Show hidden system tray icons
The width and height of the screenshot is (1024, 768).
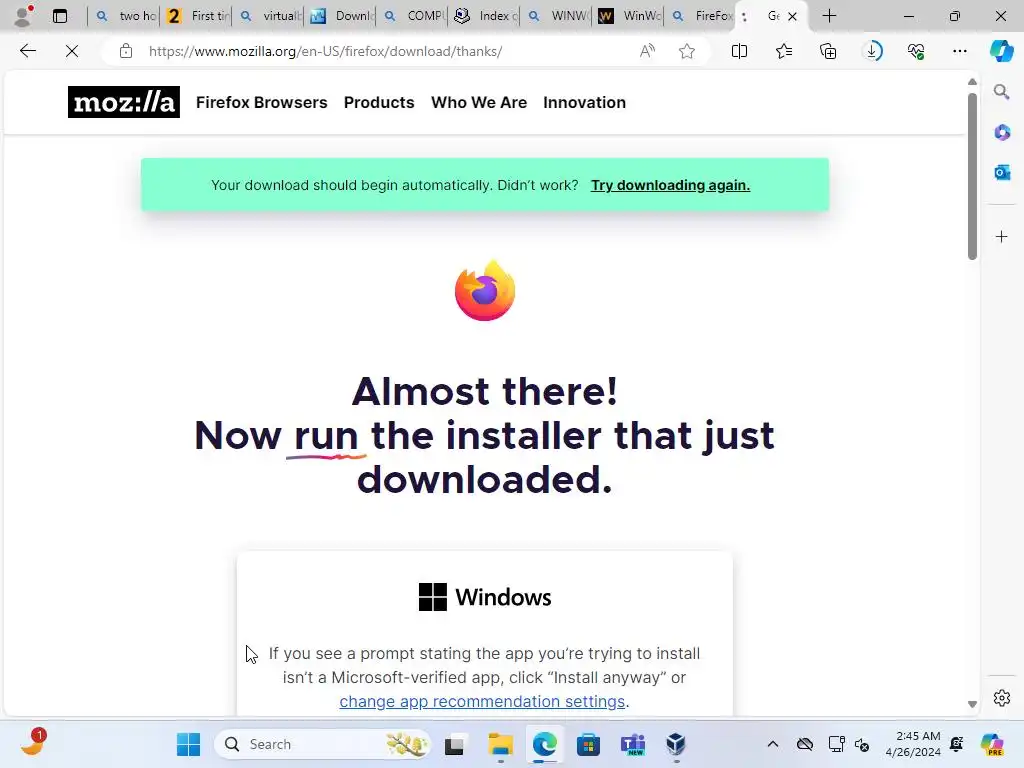tap(773, 744)
